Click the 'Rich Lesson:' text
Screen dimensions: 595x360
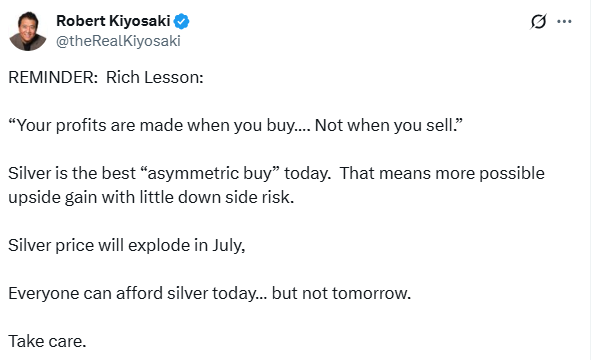[x=155, y=77]
